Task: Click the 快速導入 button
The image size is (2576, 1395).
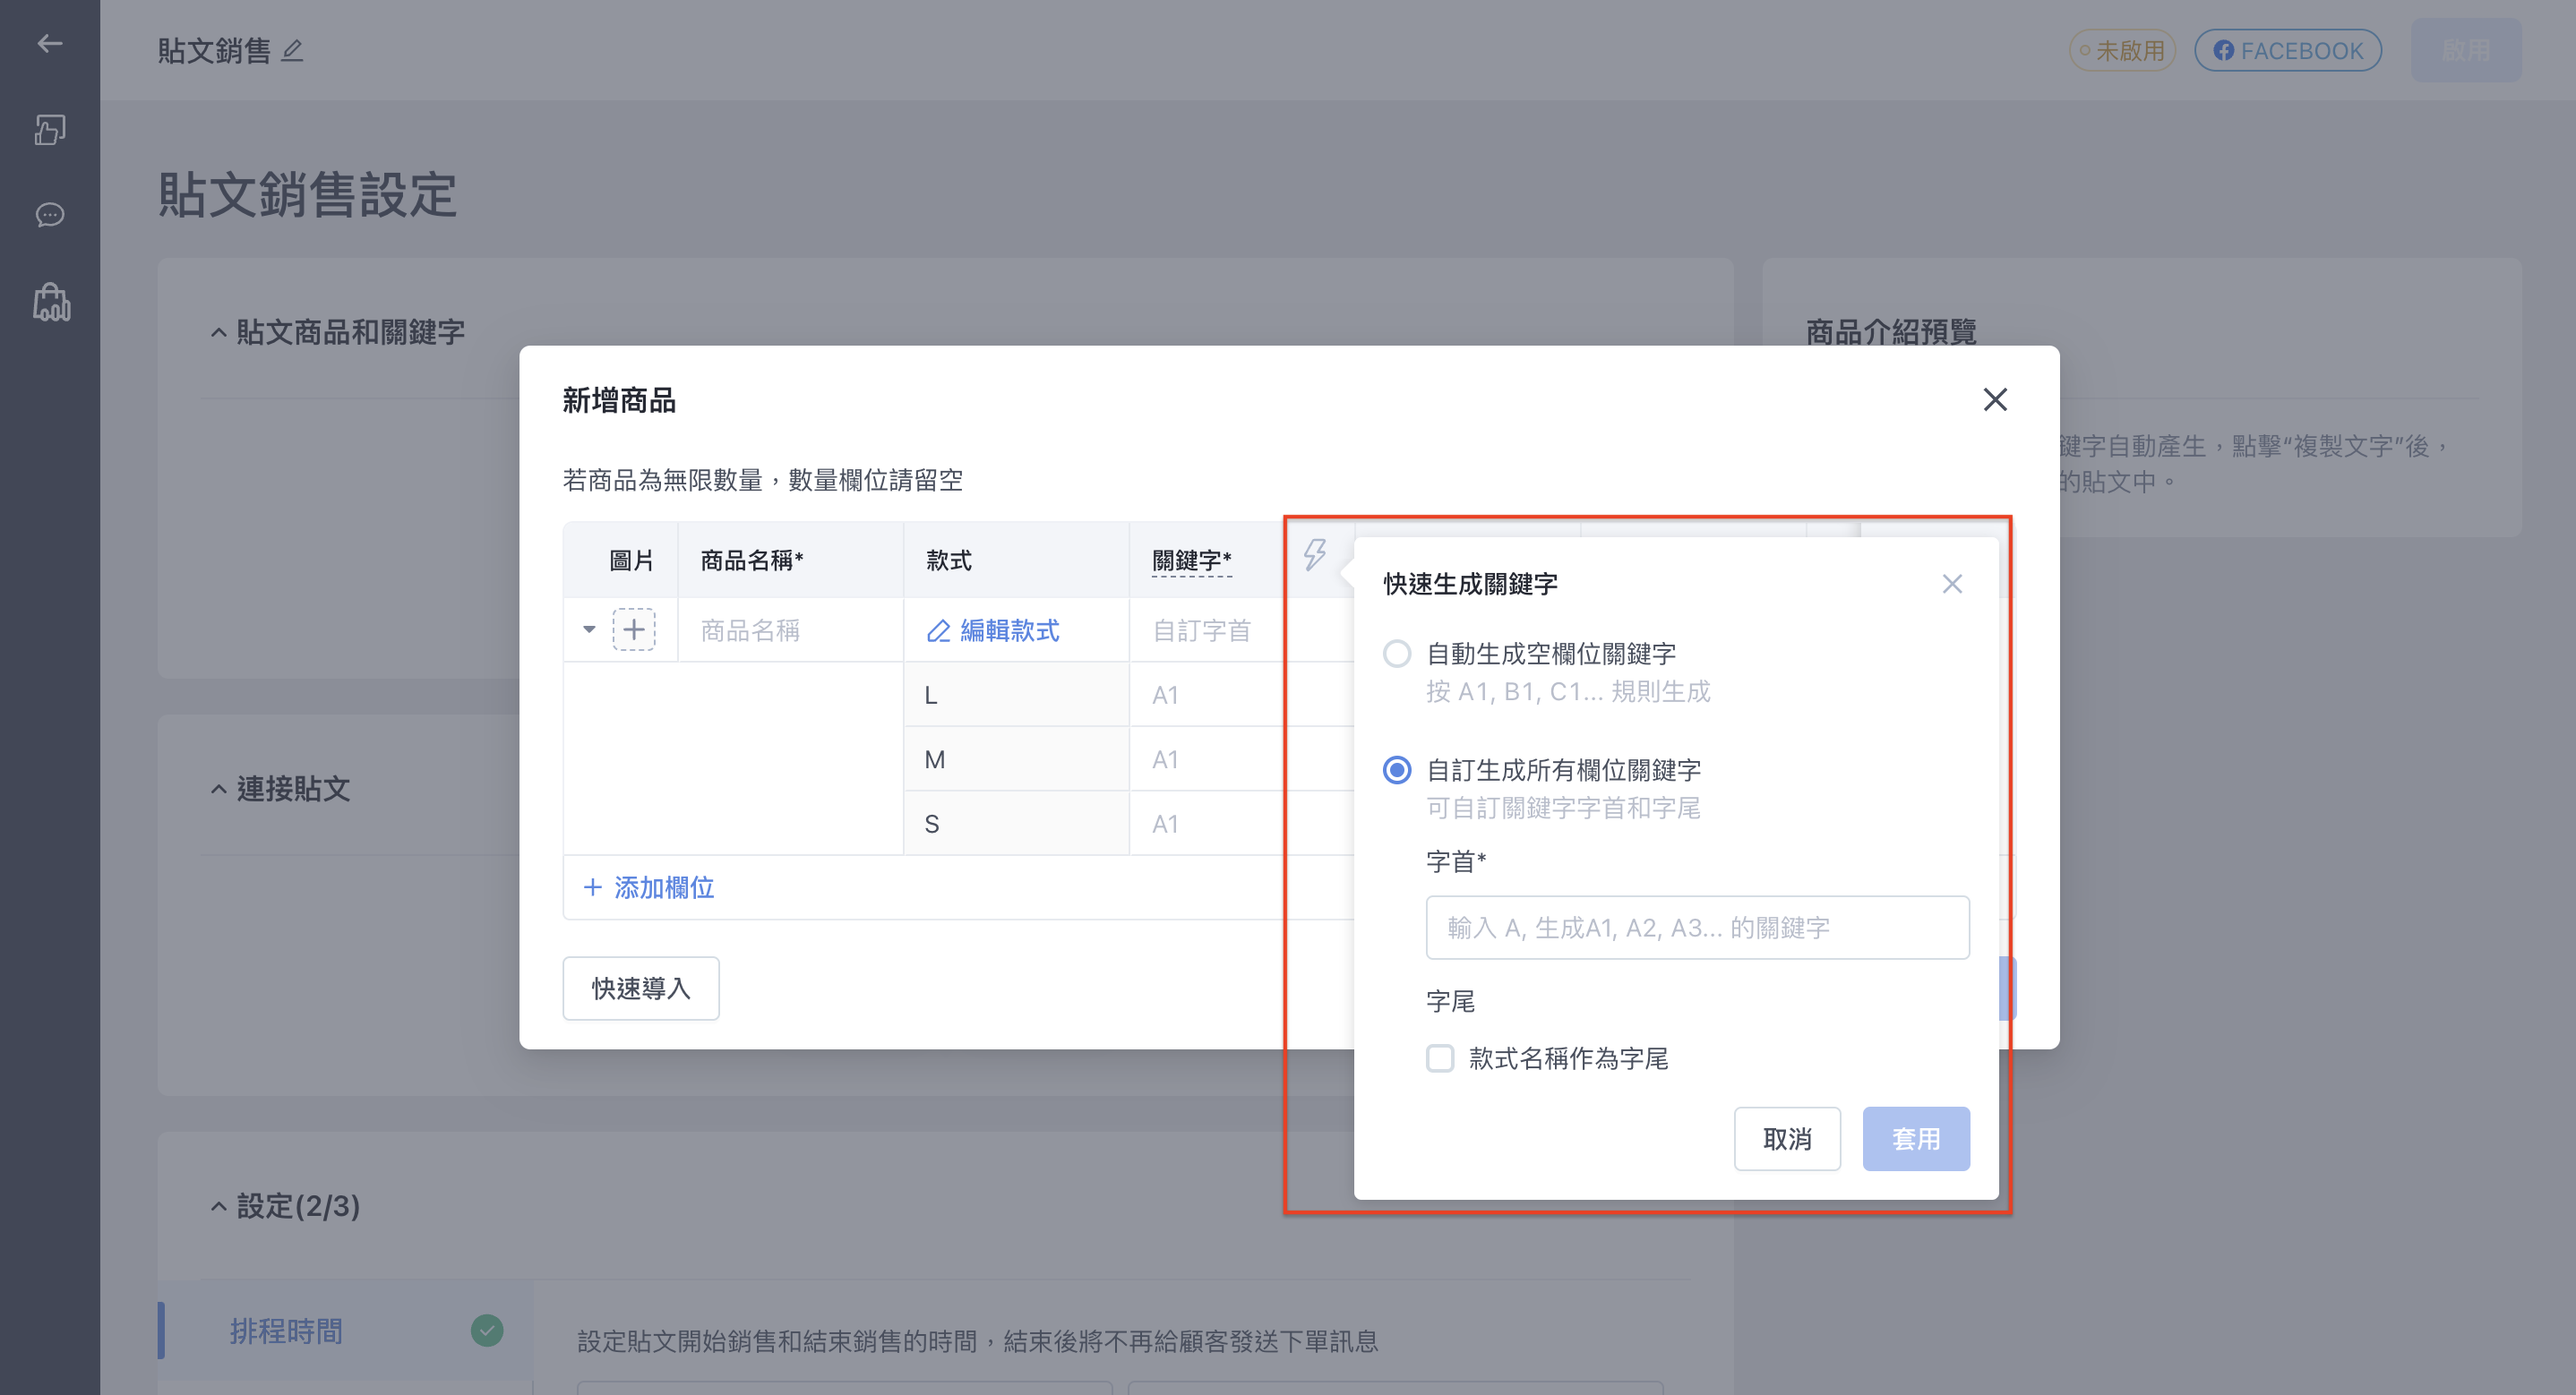Action: (x=641, y=988)
